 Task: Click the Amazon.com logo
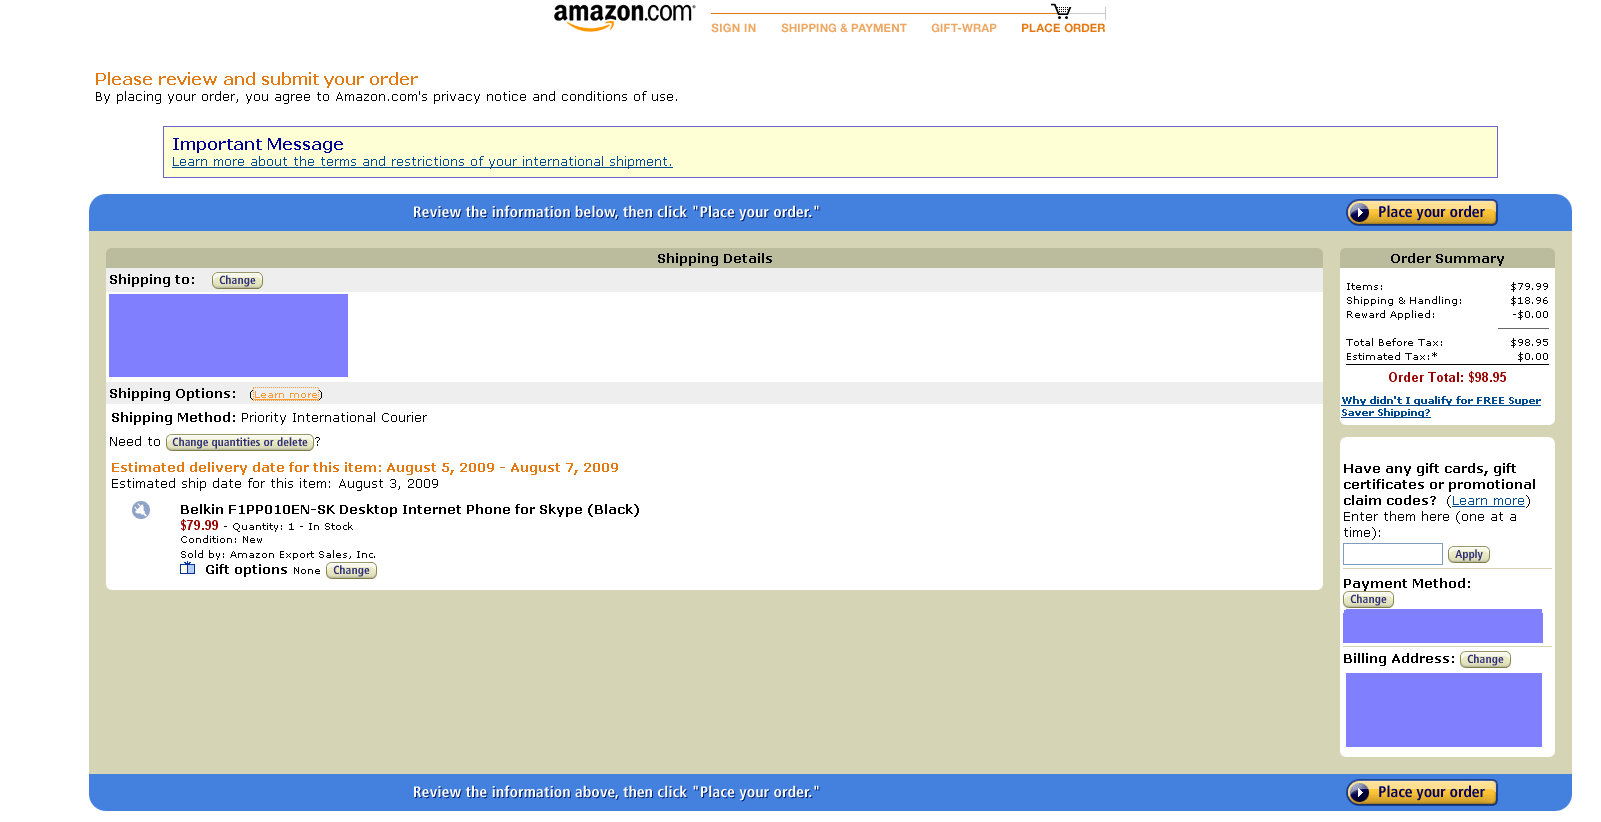(624, 16)
